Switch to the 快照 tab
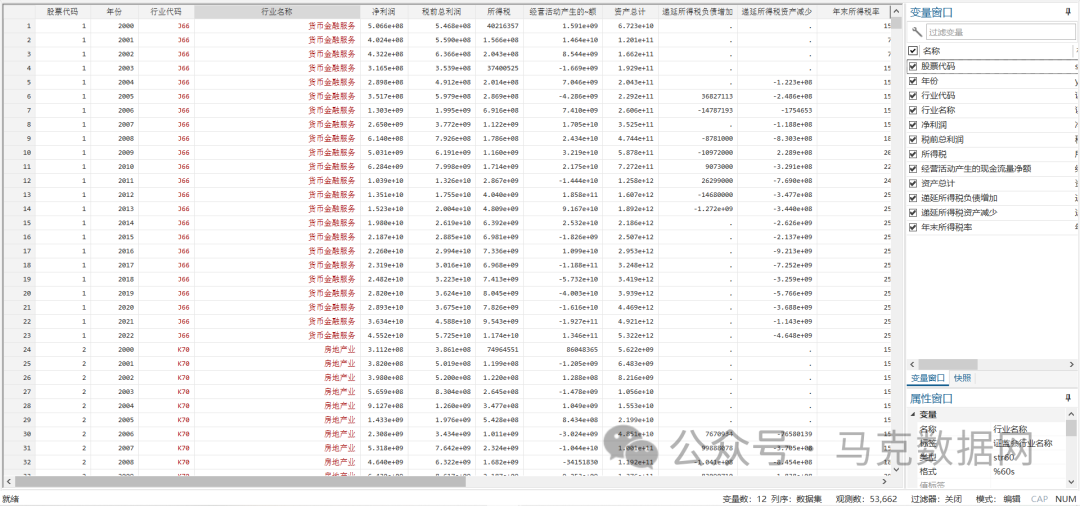This screenshot has height=506, width=1080. click(962, 378)
